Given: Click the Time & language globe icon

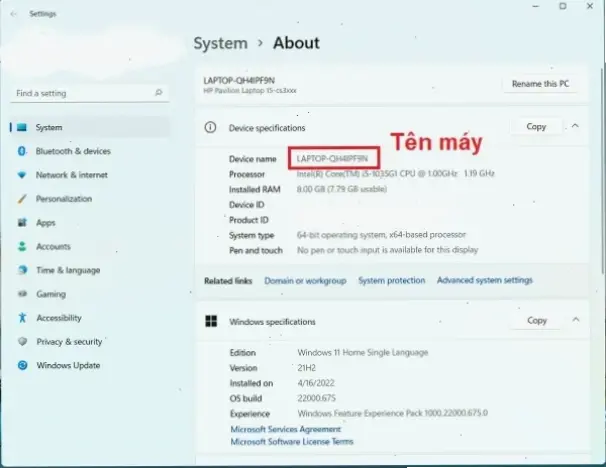Looking at the screenshot, I should pyautogui.click(x=22, y=270).
